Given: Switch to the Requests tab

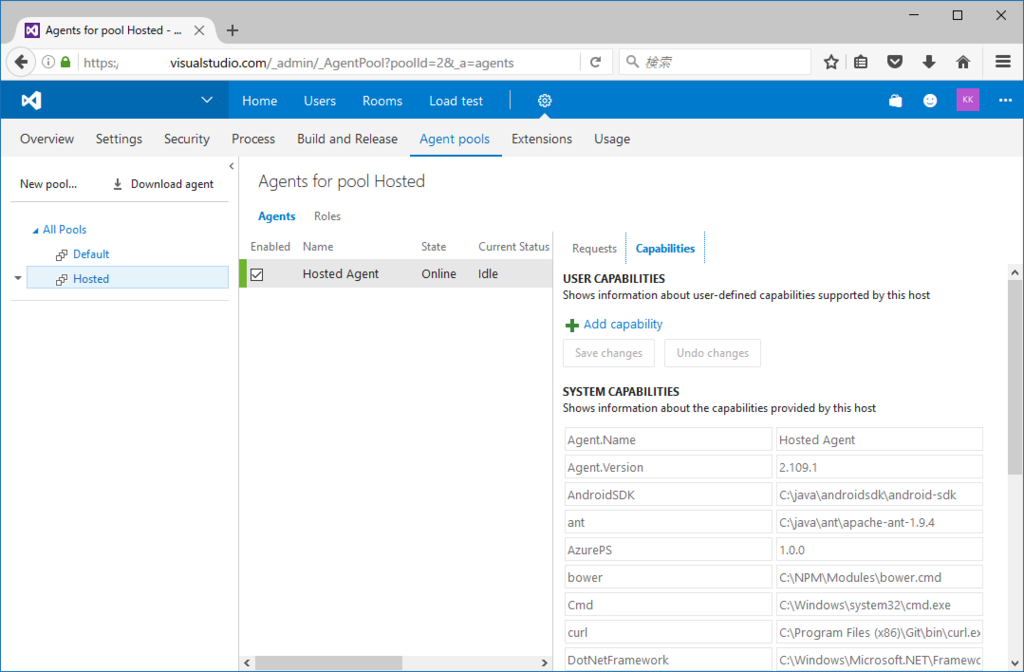Looking at the screenshot, I should coord(594,248).
